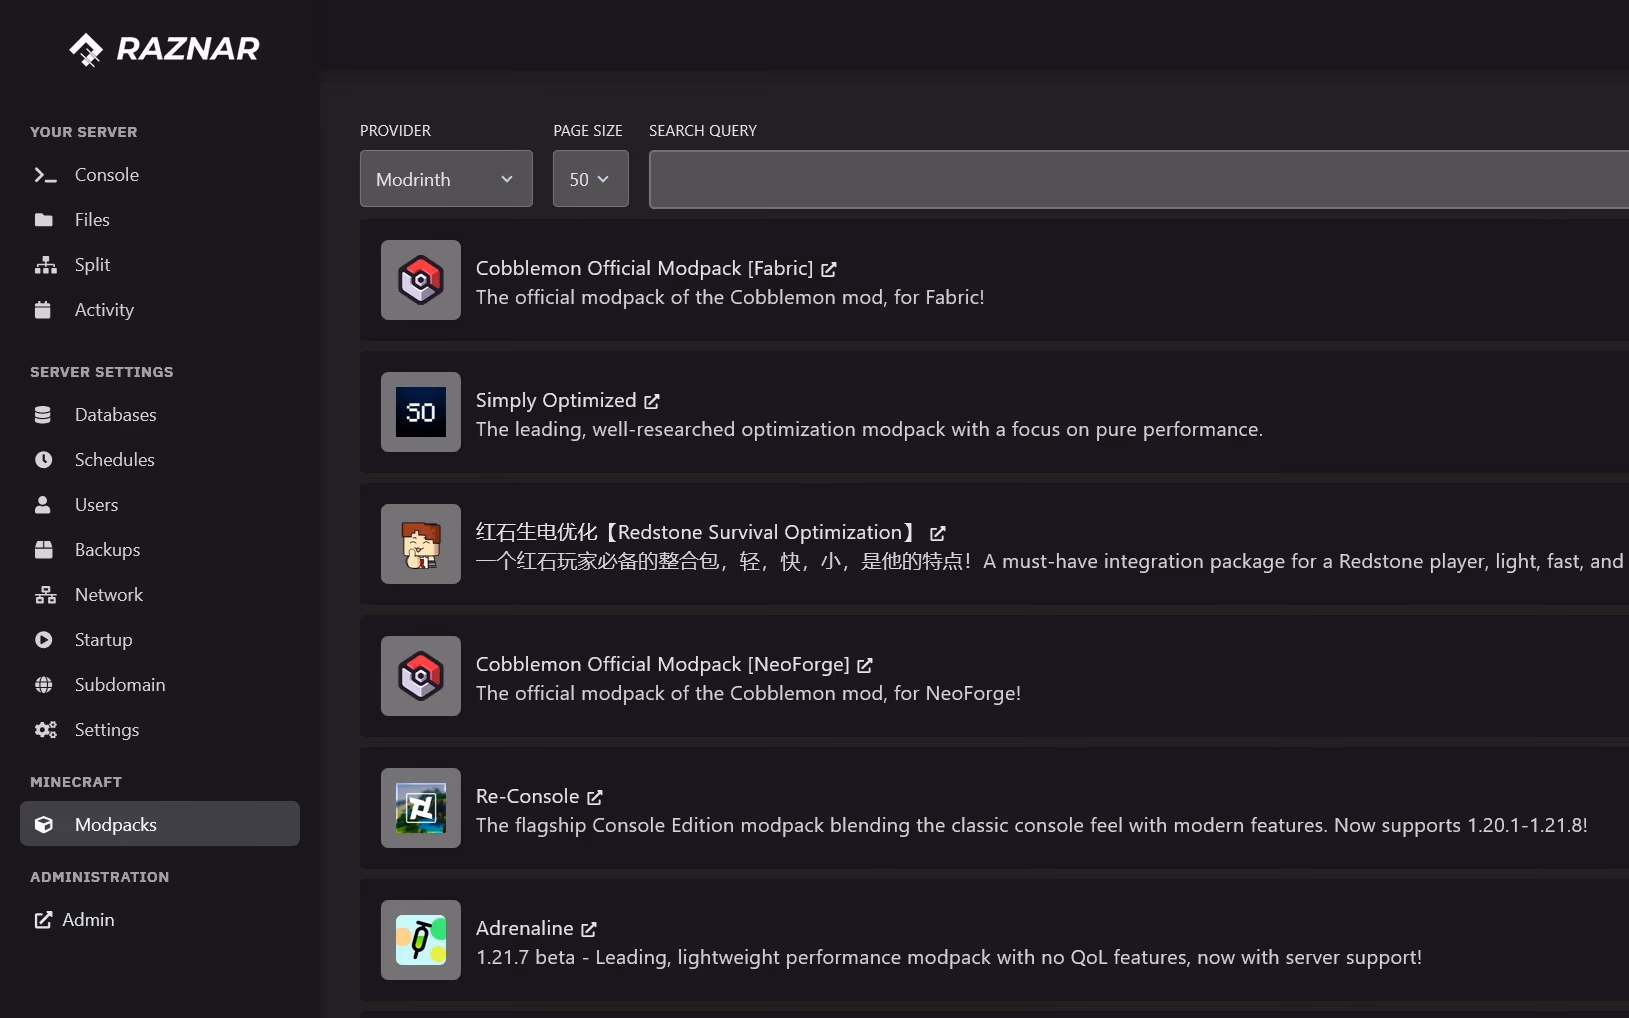Open the Cobblemon Official Modpack [Fabric] title link
Viewport: 1629px width, 1018px height.
coord(644,268)
